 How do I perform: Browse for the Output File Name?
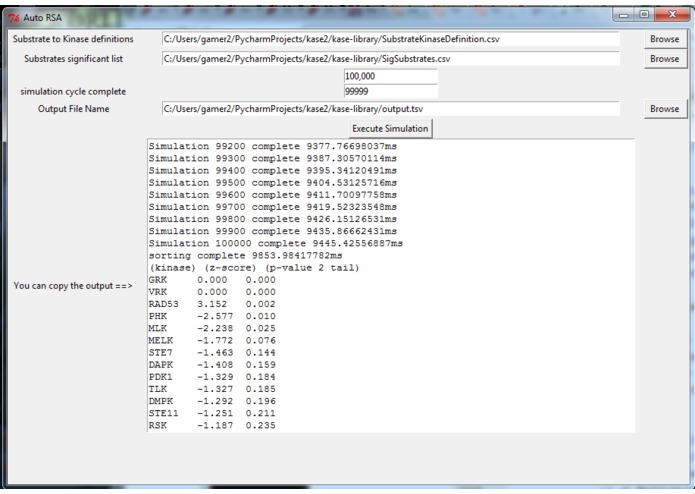664,109
